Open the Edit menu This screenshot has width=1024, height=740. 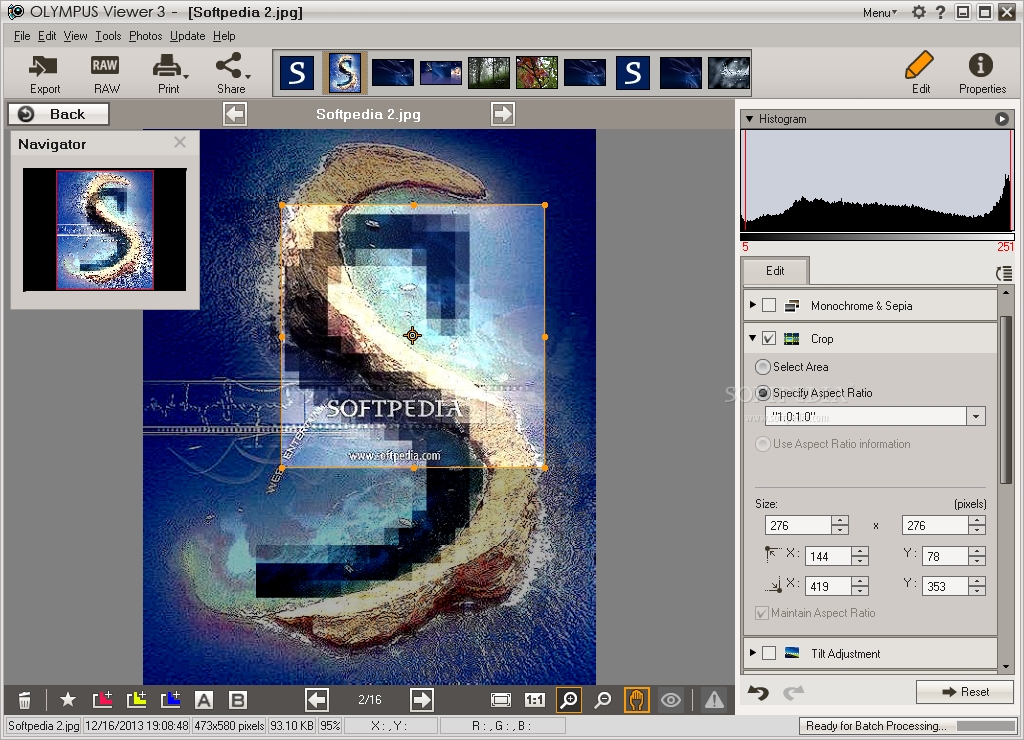[x=47, y=36]
